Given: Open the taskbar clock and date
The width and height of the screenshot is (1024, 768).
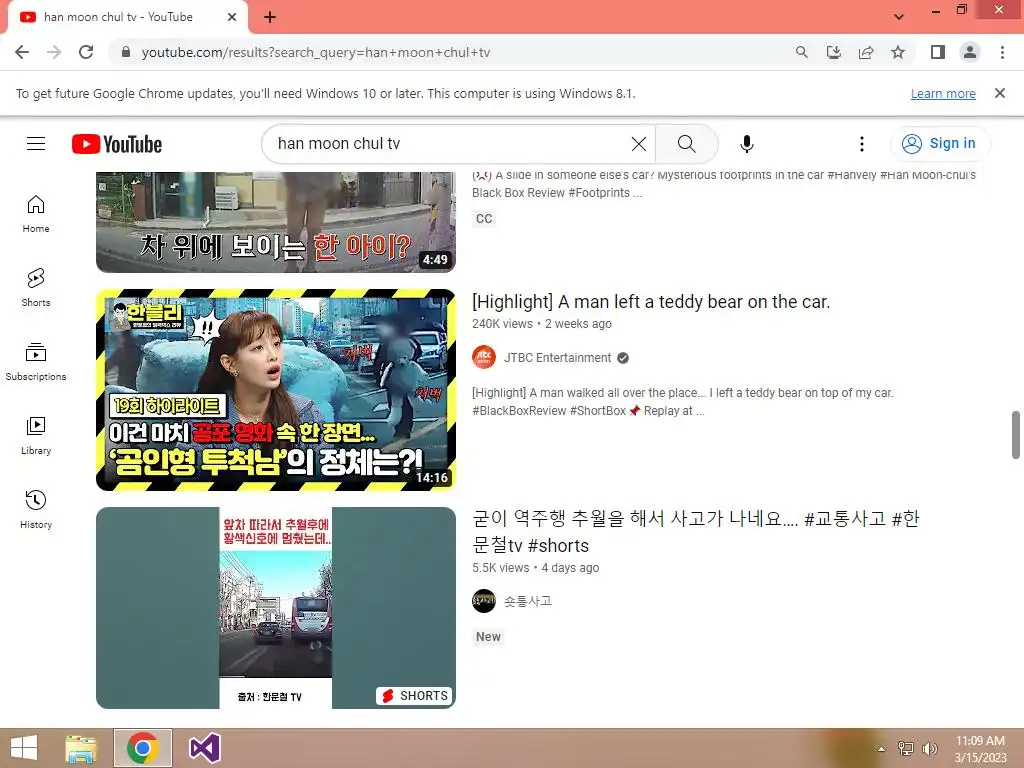Looking at the screenshot, I should (x=980, y=749).
